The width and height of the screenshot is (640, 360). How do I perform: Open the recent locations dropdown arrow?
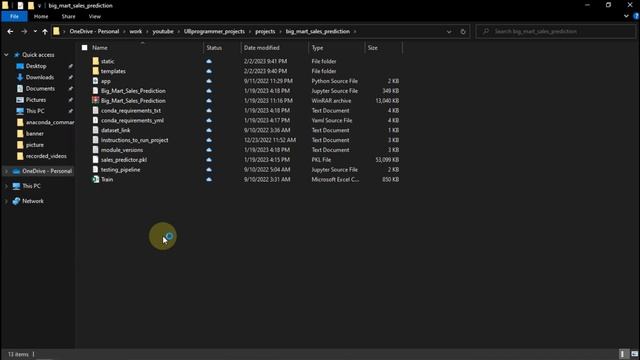pyautogui.click(x=35, y=31)
